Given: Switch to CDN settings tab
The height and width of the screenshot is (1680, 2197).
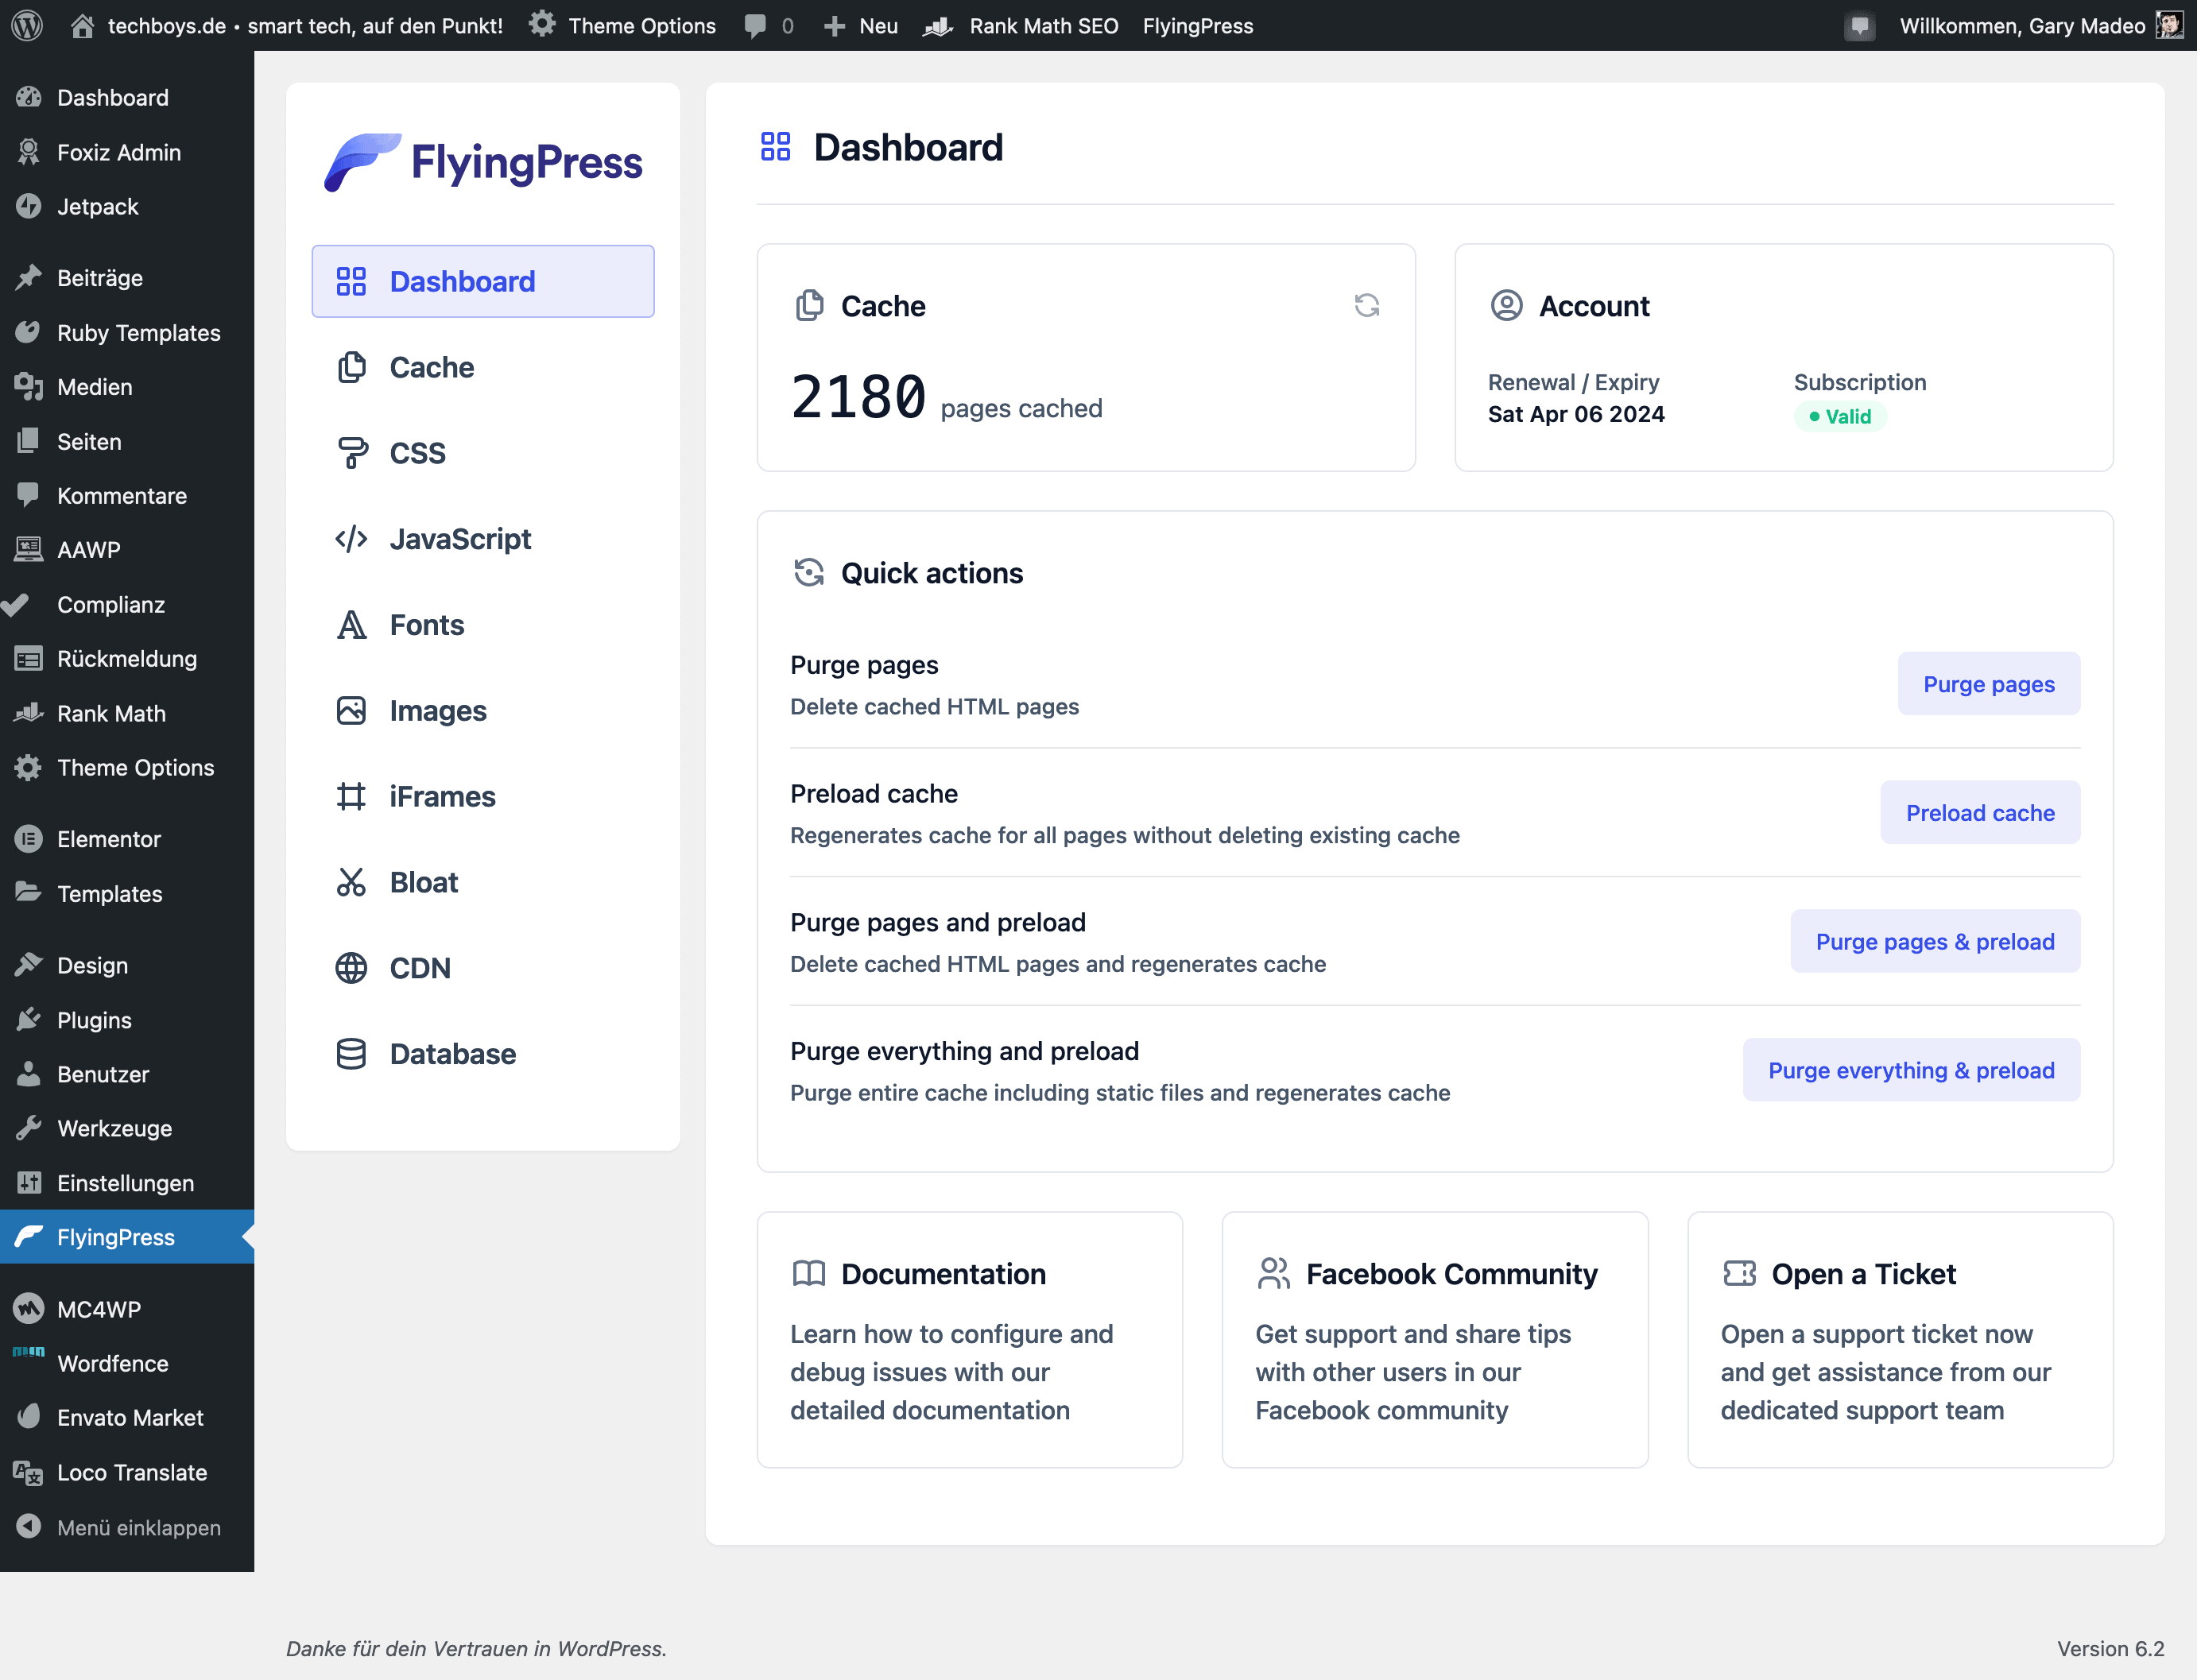Looking at the screenshot, I should click(x=483, y=968).
